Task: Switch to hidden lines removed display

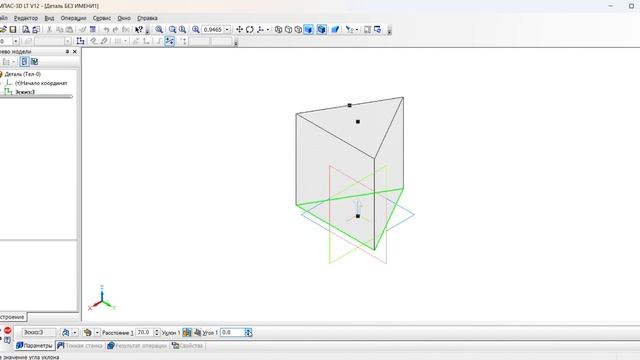Action: pyautogui.click(x=288, y=29)
